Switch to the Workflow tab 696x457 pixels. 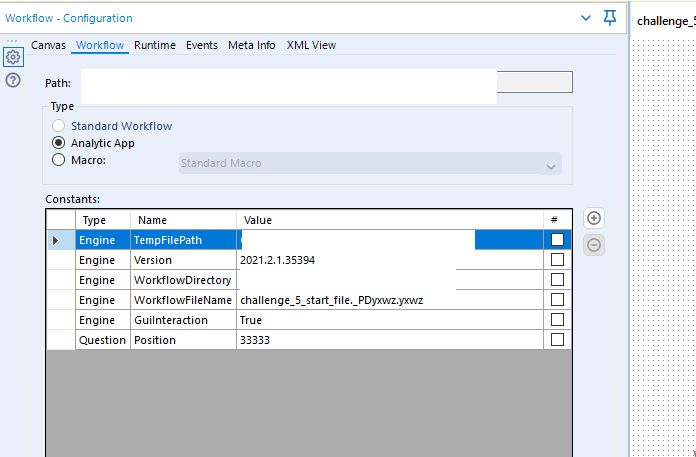point(100,45)
